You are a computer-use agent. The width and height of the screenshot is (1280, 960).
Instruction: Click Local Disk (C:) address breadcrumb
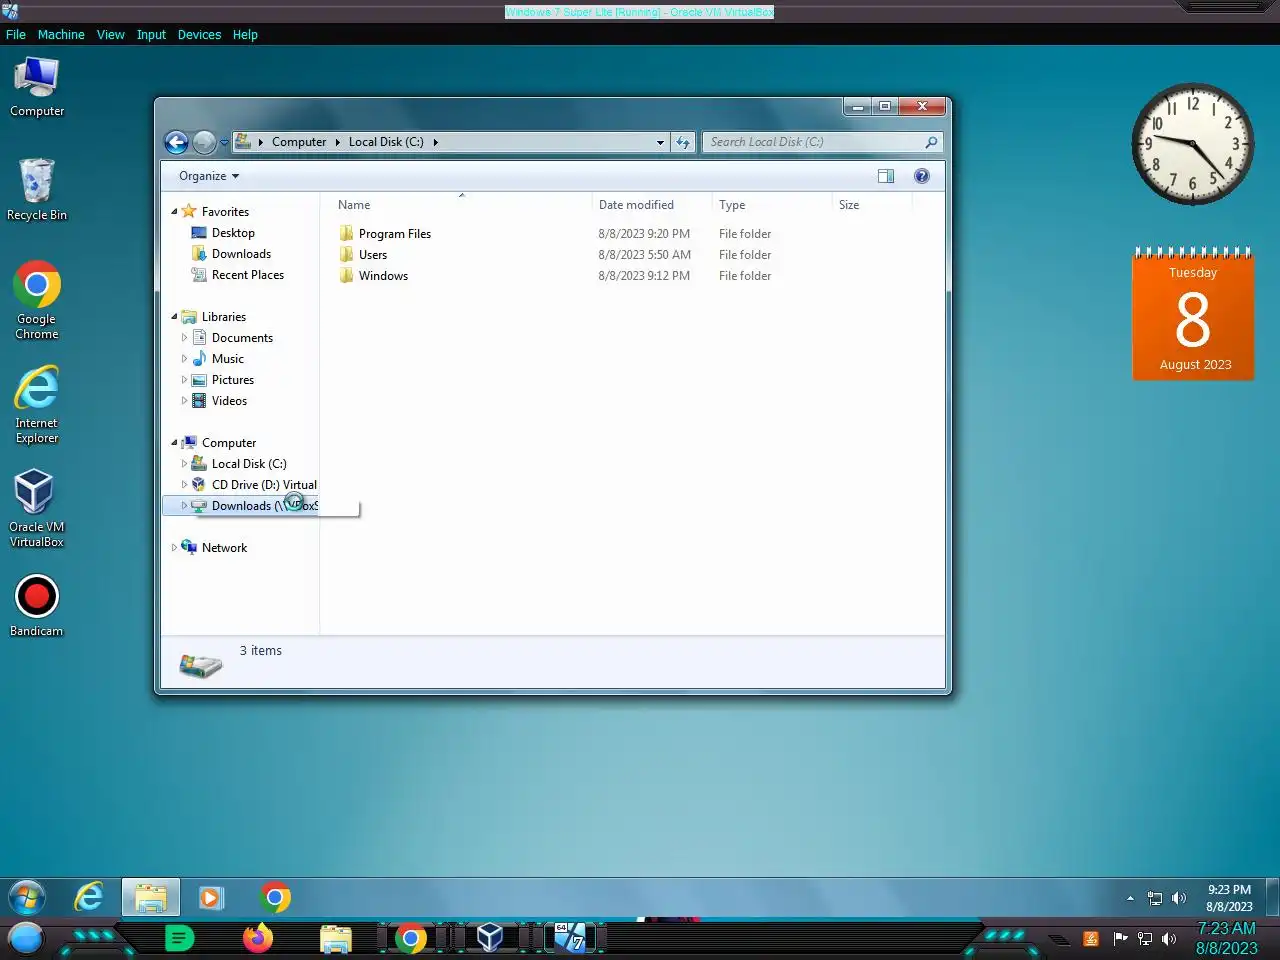pyautogui.click(x=386, y=142)
